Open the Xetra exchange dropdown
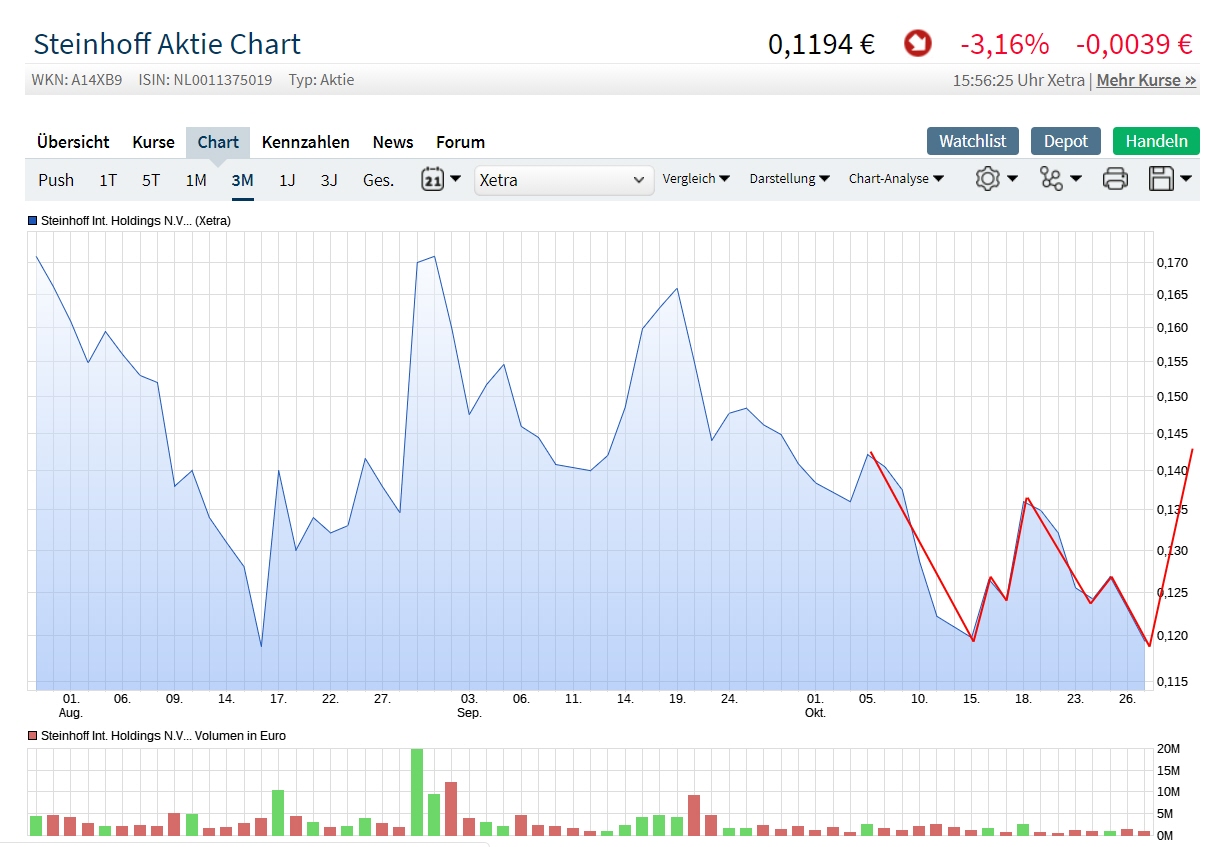This screenshot has height=847, width=1213. [x=563, y=180]
